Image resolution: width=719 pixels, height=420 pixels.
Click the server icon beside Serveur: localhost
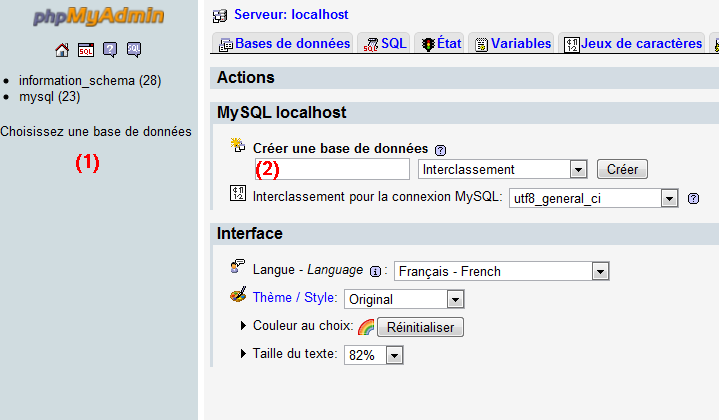click(x=220, y=16)
